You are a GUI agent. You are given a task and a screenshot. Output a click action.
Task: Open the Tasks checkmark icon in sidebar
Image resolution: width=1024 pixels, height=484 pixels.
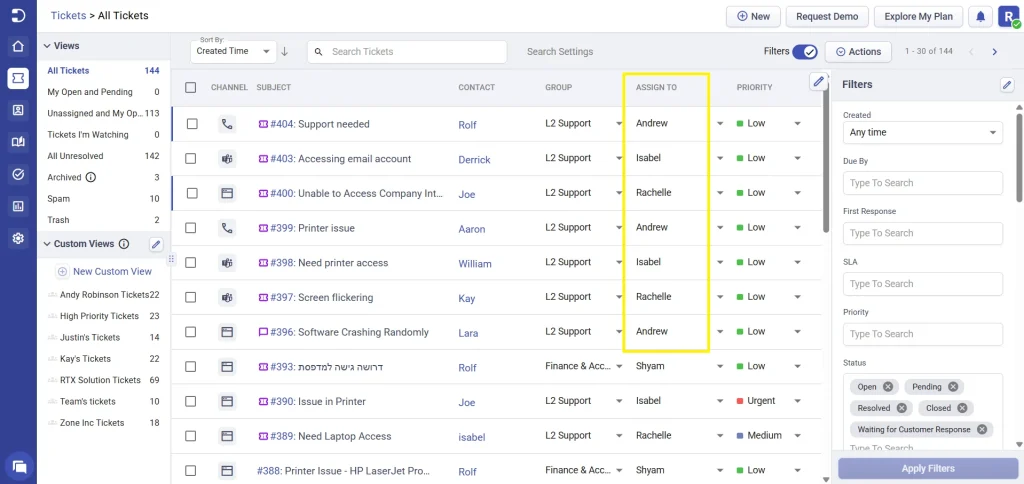pyautogui.click(x=18, y=174)
